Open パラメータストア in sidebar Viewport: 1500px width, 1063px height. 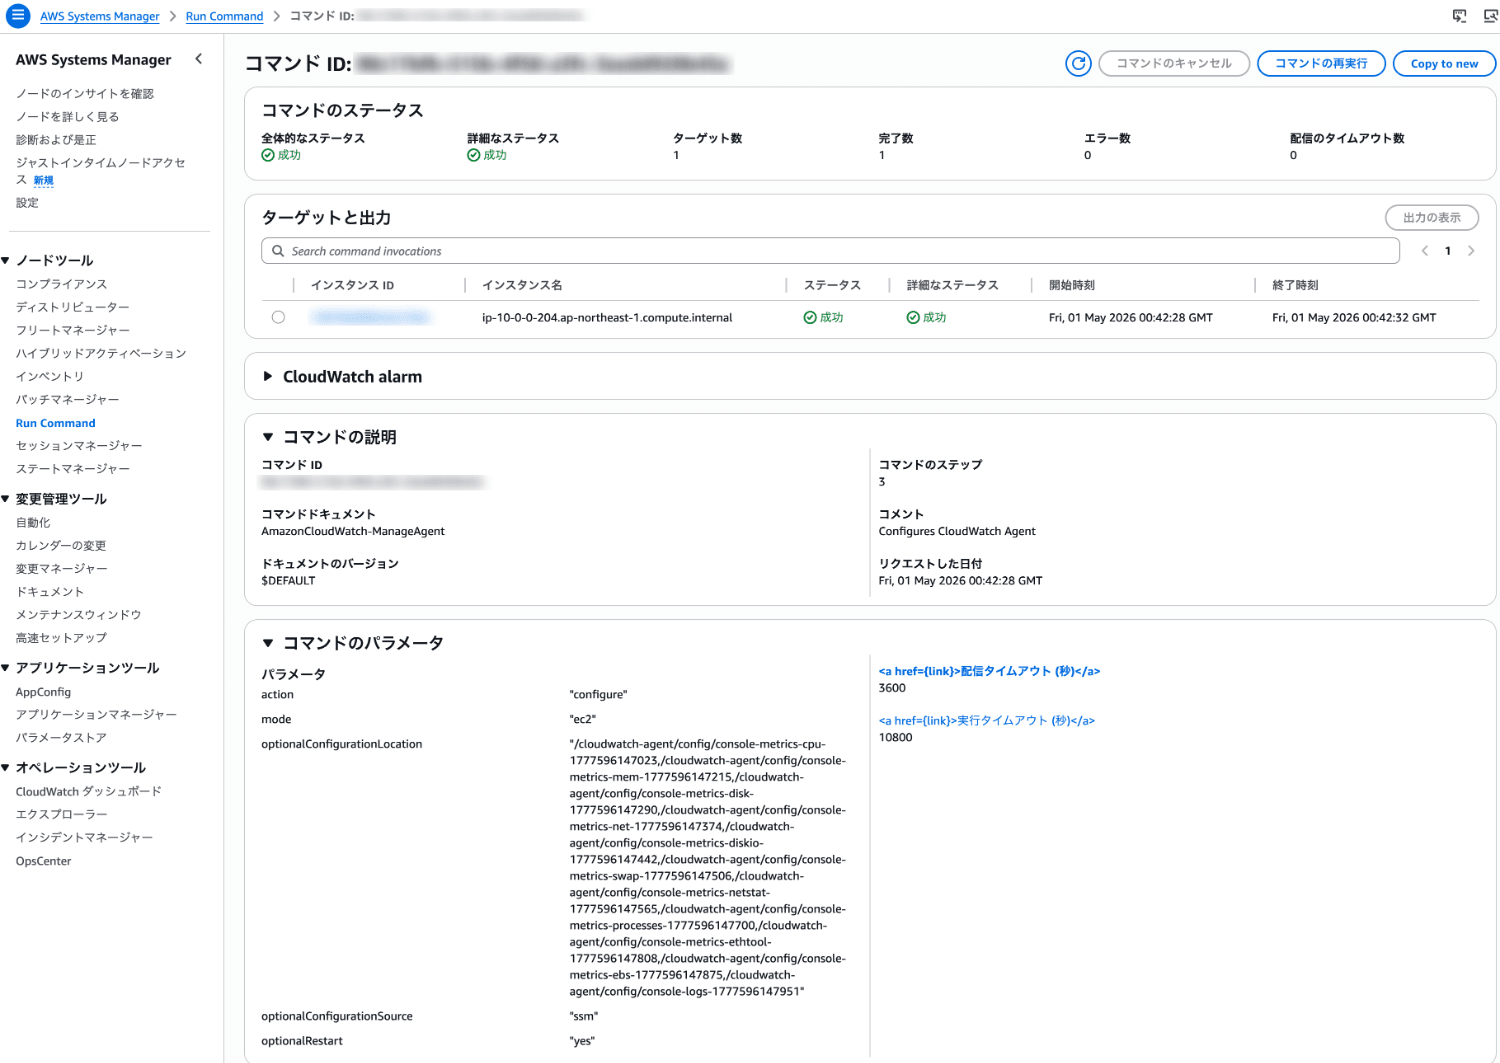pyautogui.click(x=61, y=738)
